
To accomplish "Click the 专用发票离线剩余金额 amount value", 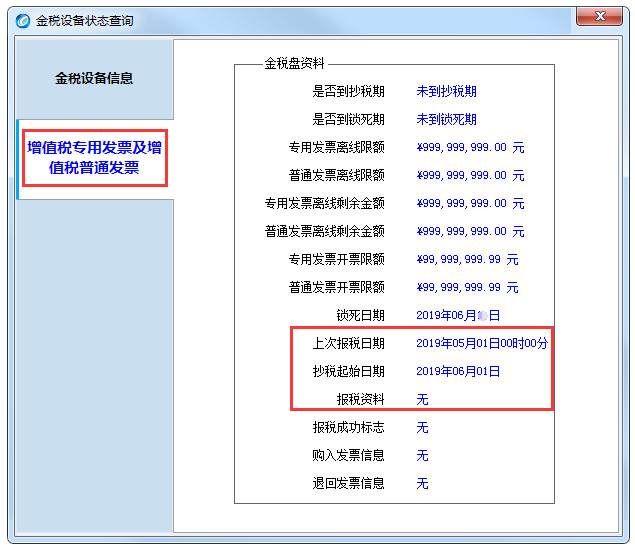I will pos(470,203).
